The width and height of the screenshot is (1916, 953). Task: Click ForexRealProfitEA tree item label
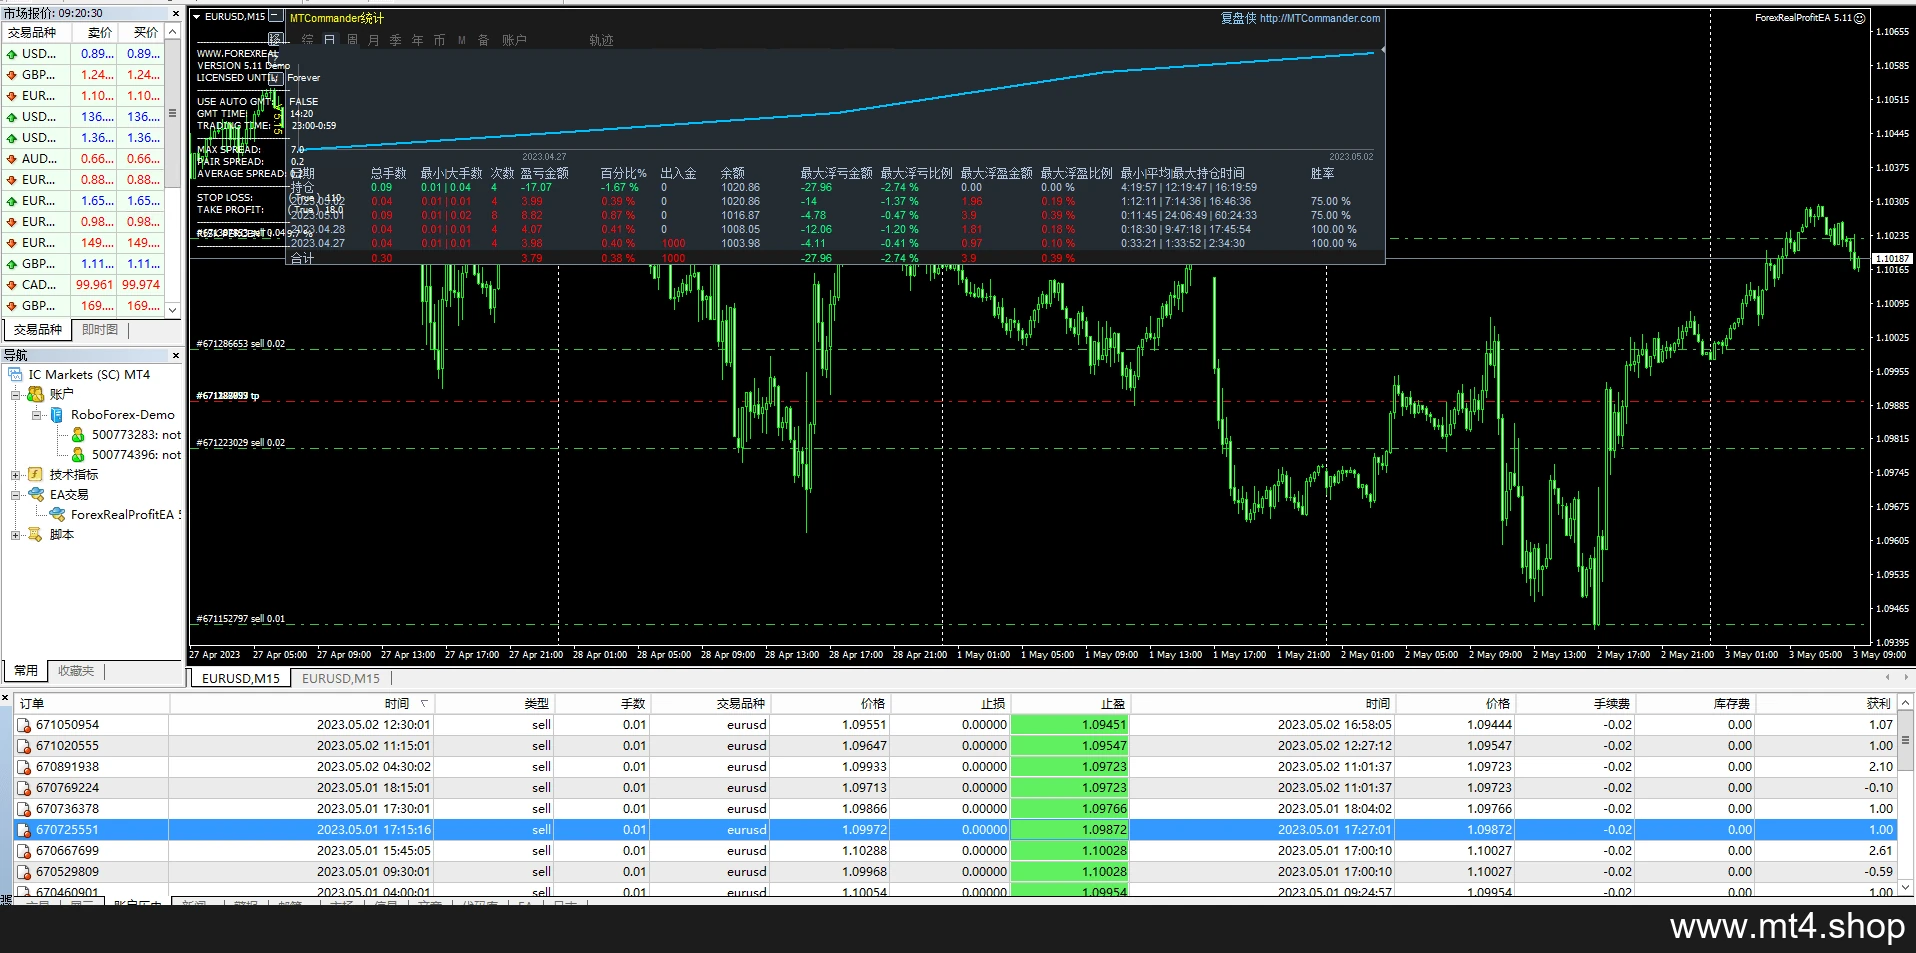[126, 515]
